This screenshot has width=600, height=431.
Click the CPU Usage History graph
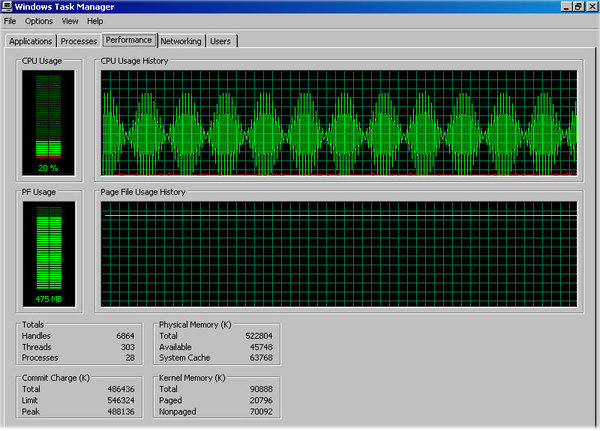point(339,123)
